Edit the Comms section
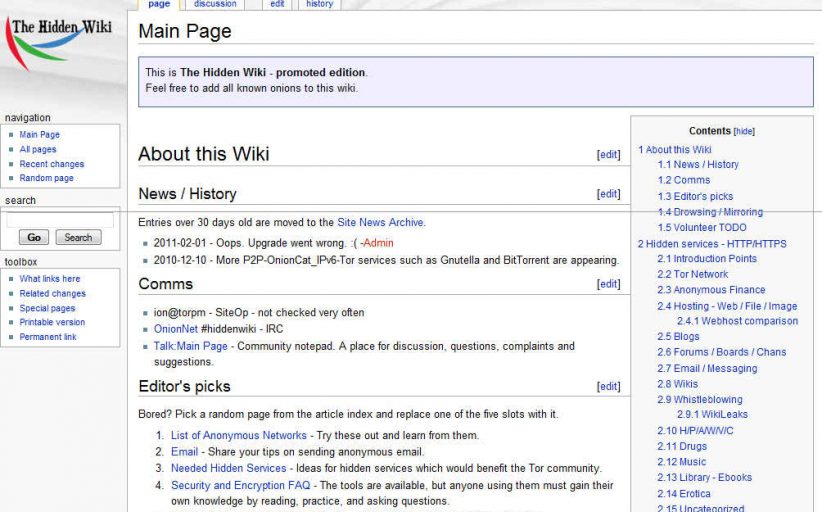 [608, 284]
